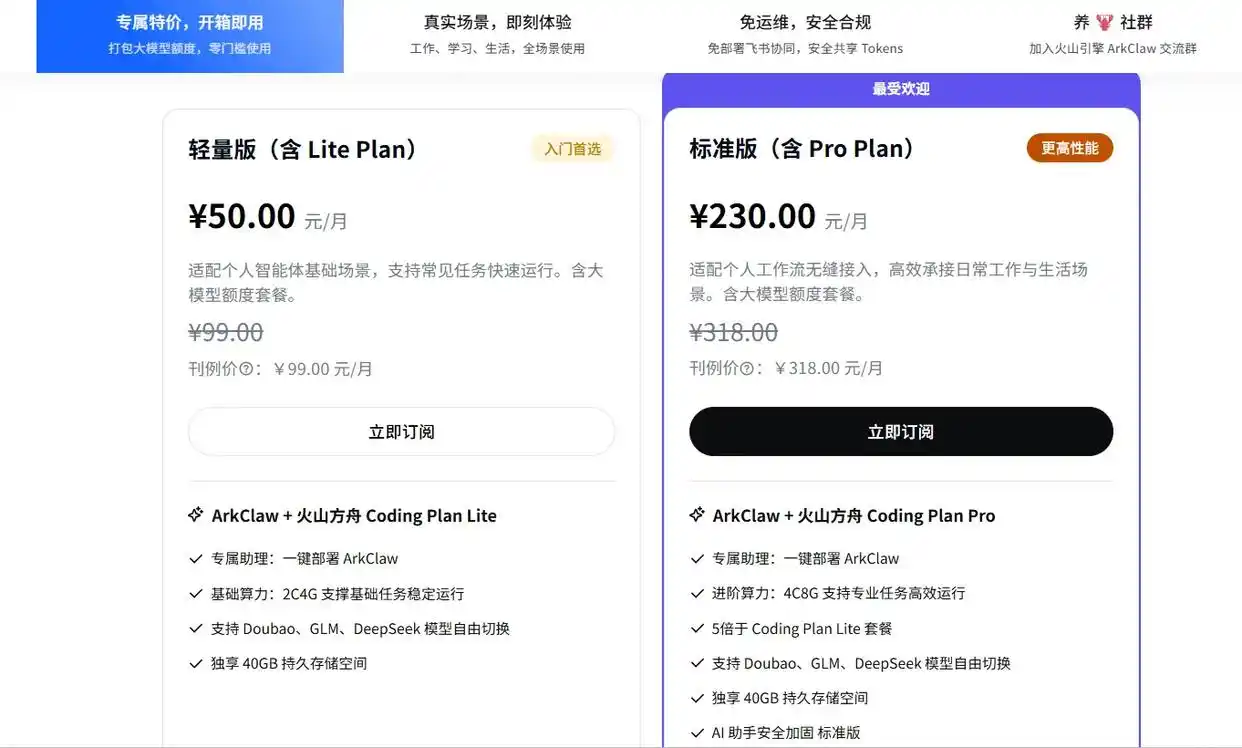
Task: Select the 免运维，安全合规 tab
Action: 804,36
